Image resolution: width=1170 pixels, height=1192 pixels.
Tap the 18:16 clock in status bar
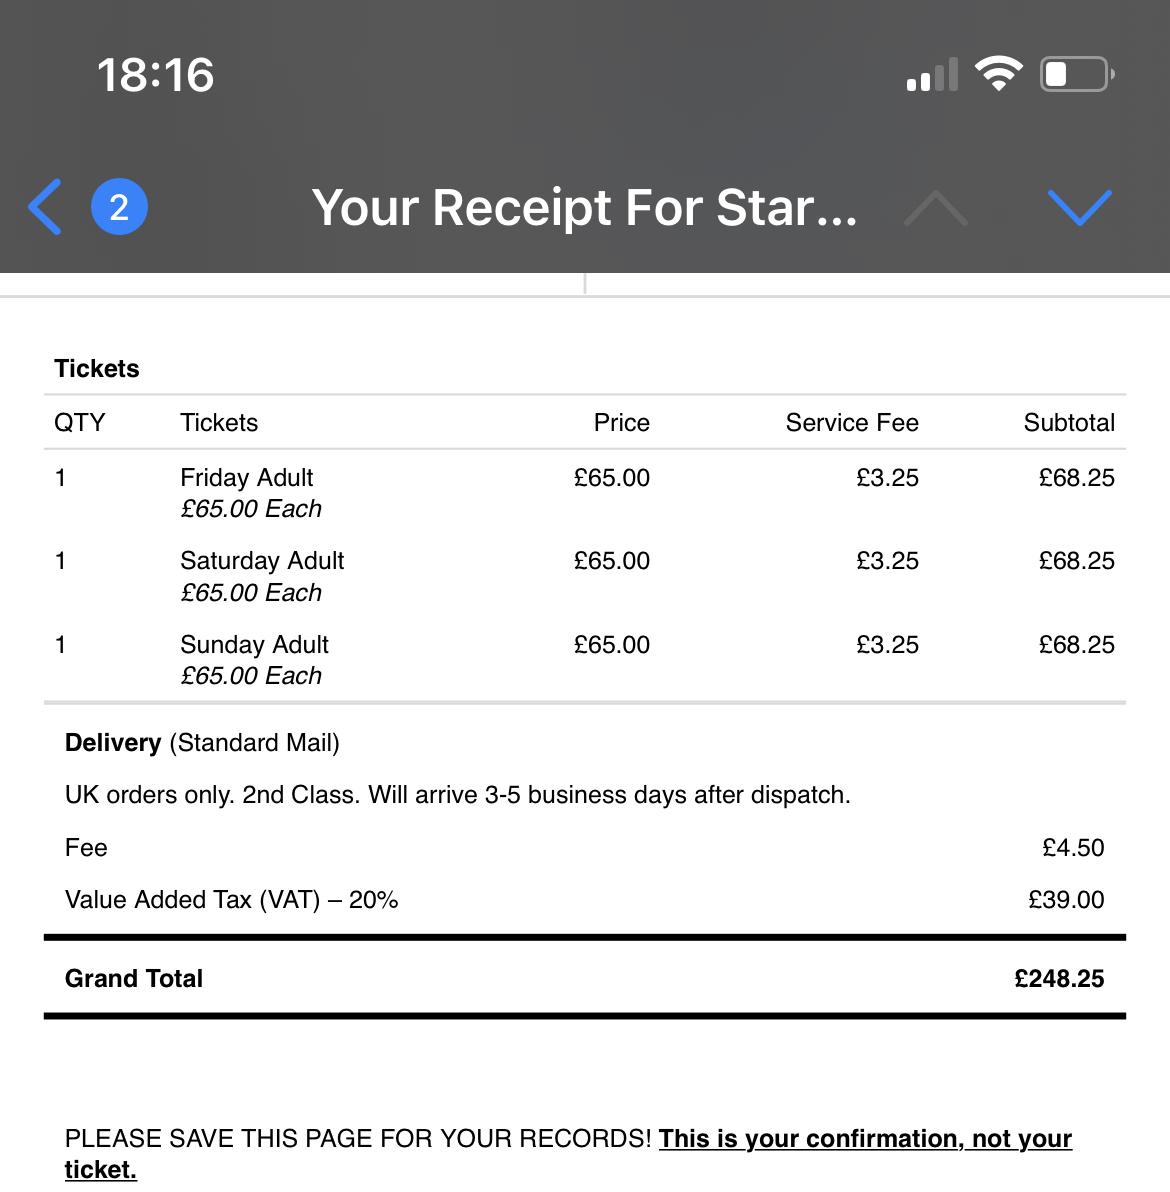(x=155, y=75)
